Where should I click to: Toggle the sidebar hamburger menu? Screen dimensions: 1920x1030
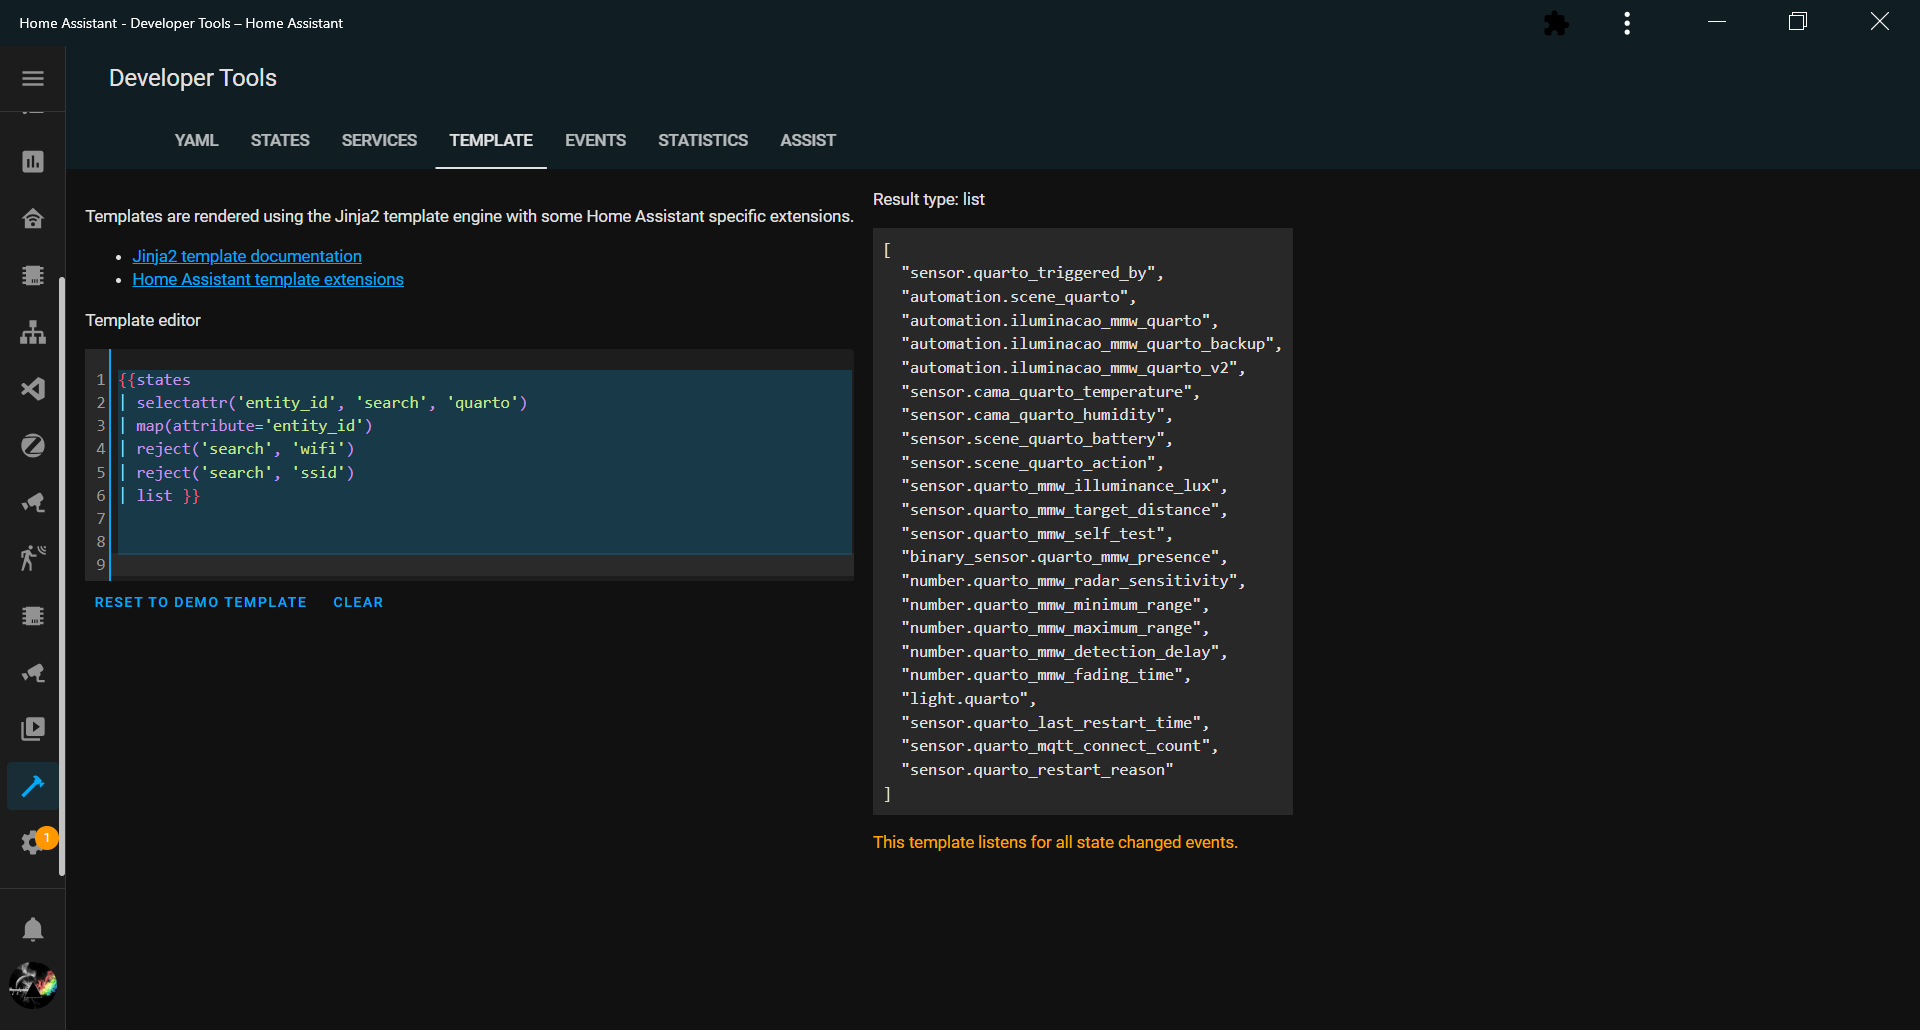pyautogui.click(x=33, y=78)
